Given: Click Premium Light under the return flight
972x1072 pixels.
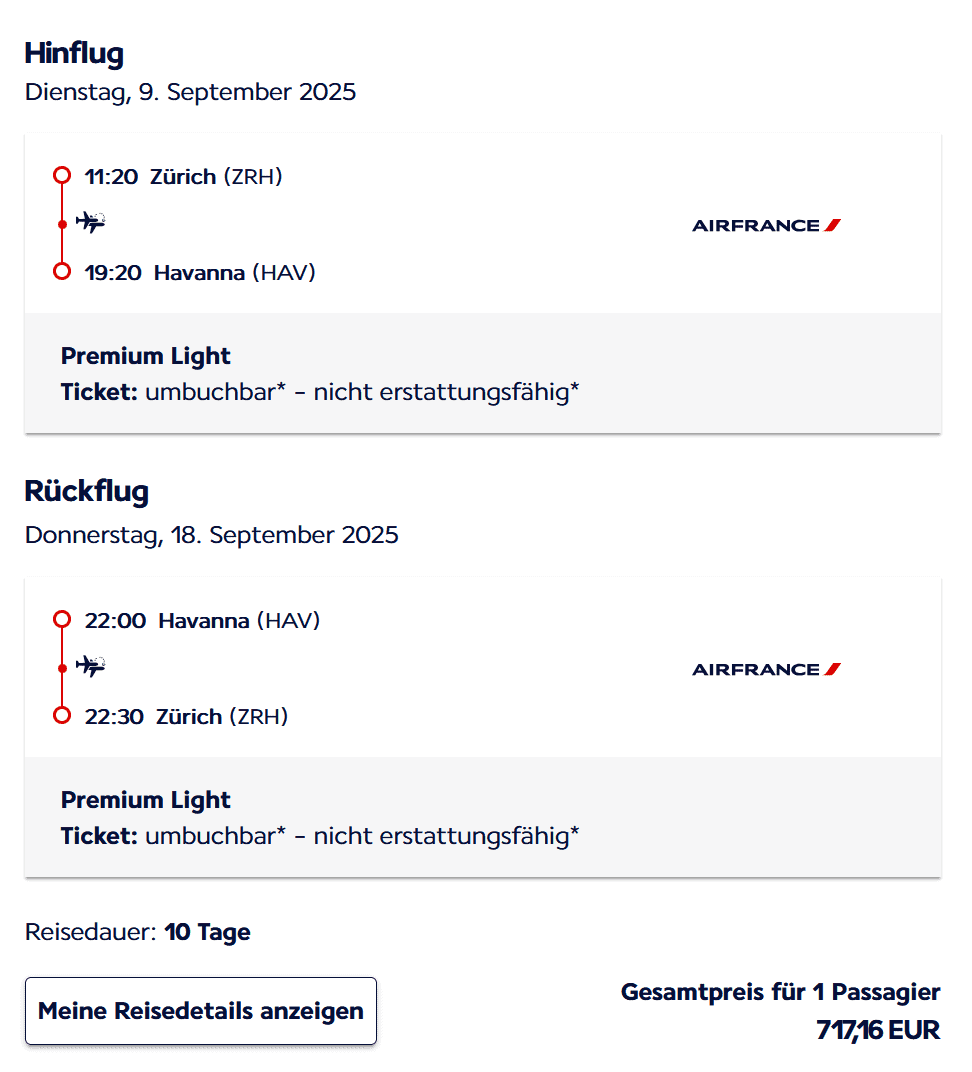Looking at the screenshot, I should 146,800.
